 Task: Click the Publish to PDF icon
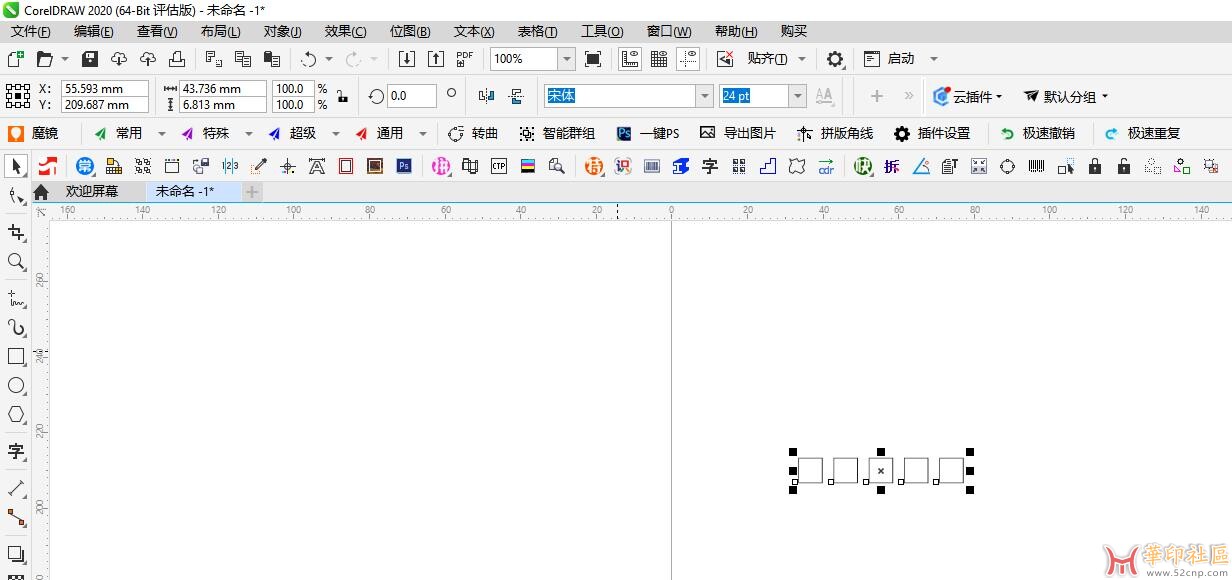click(464, 59)
